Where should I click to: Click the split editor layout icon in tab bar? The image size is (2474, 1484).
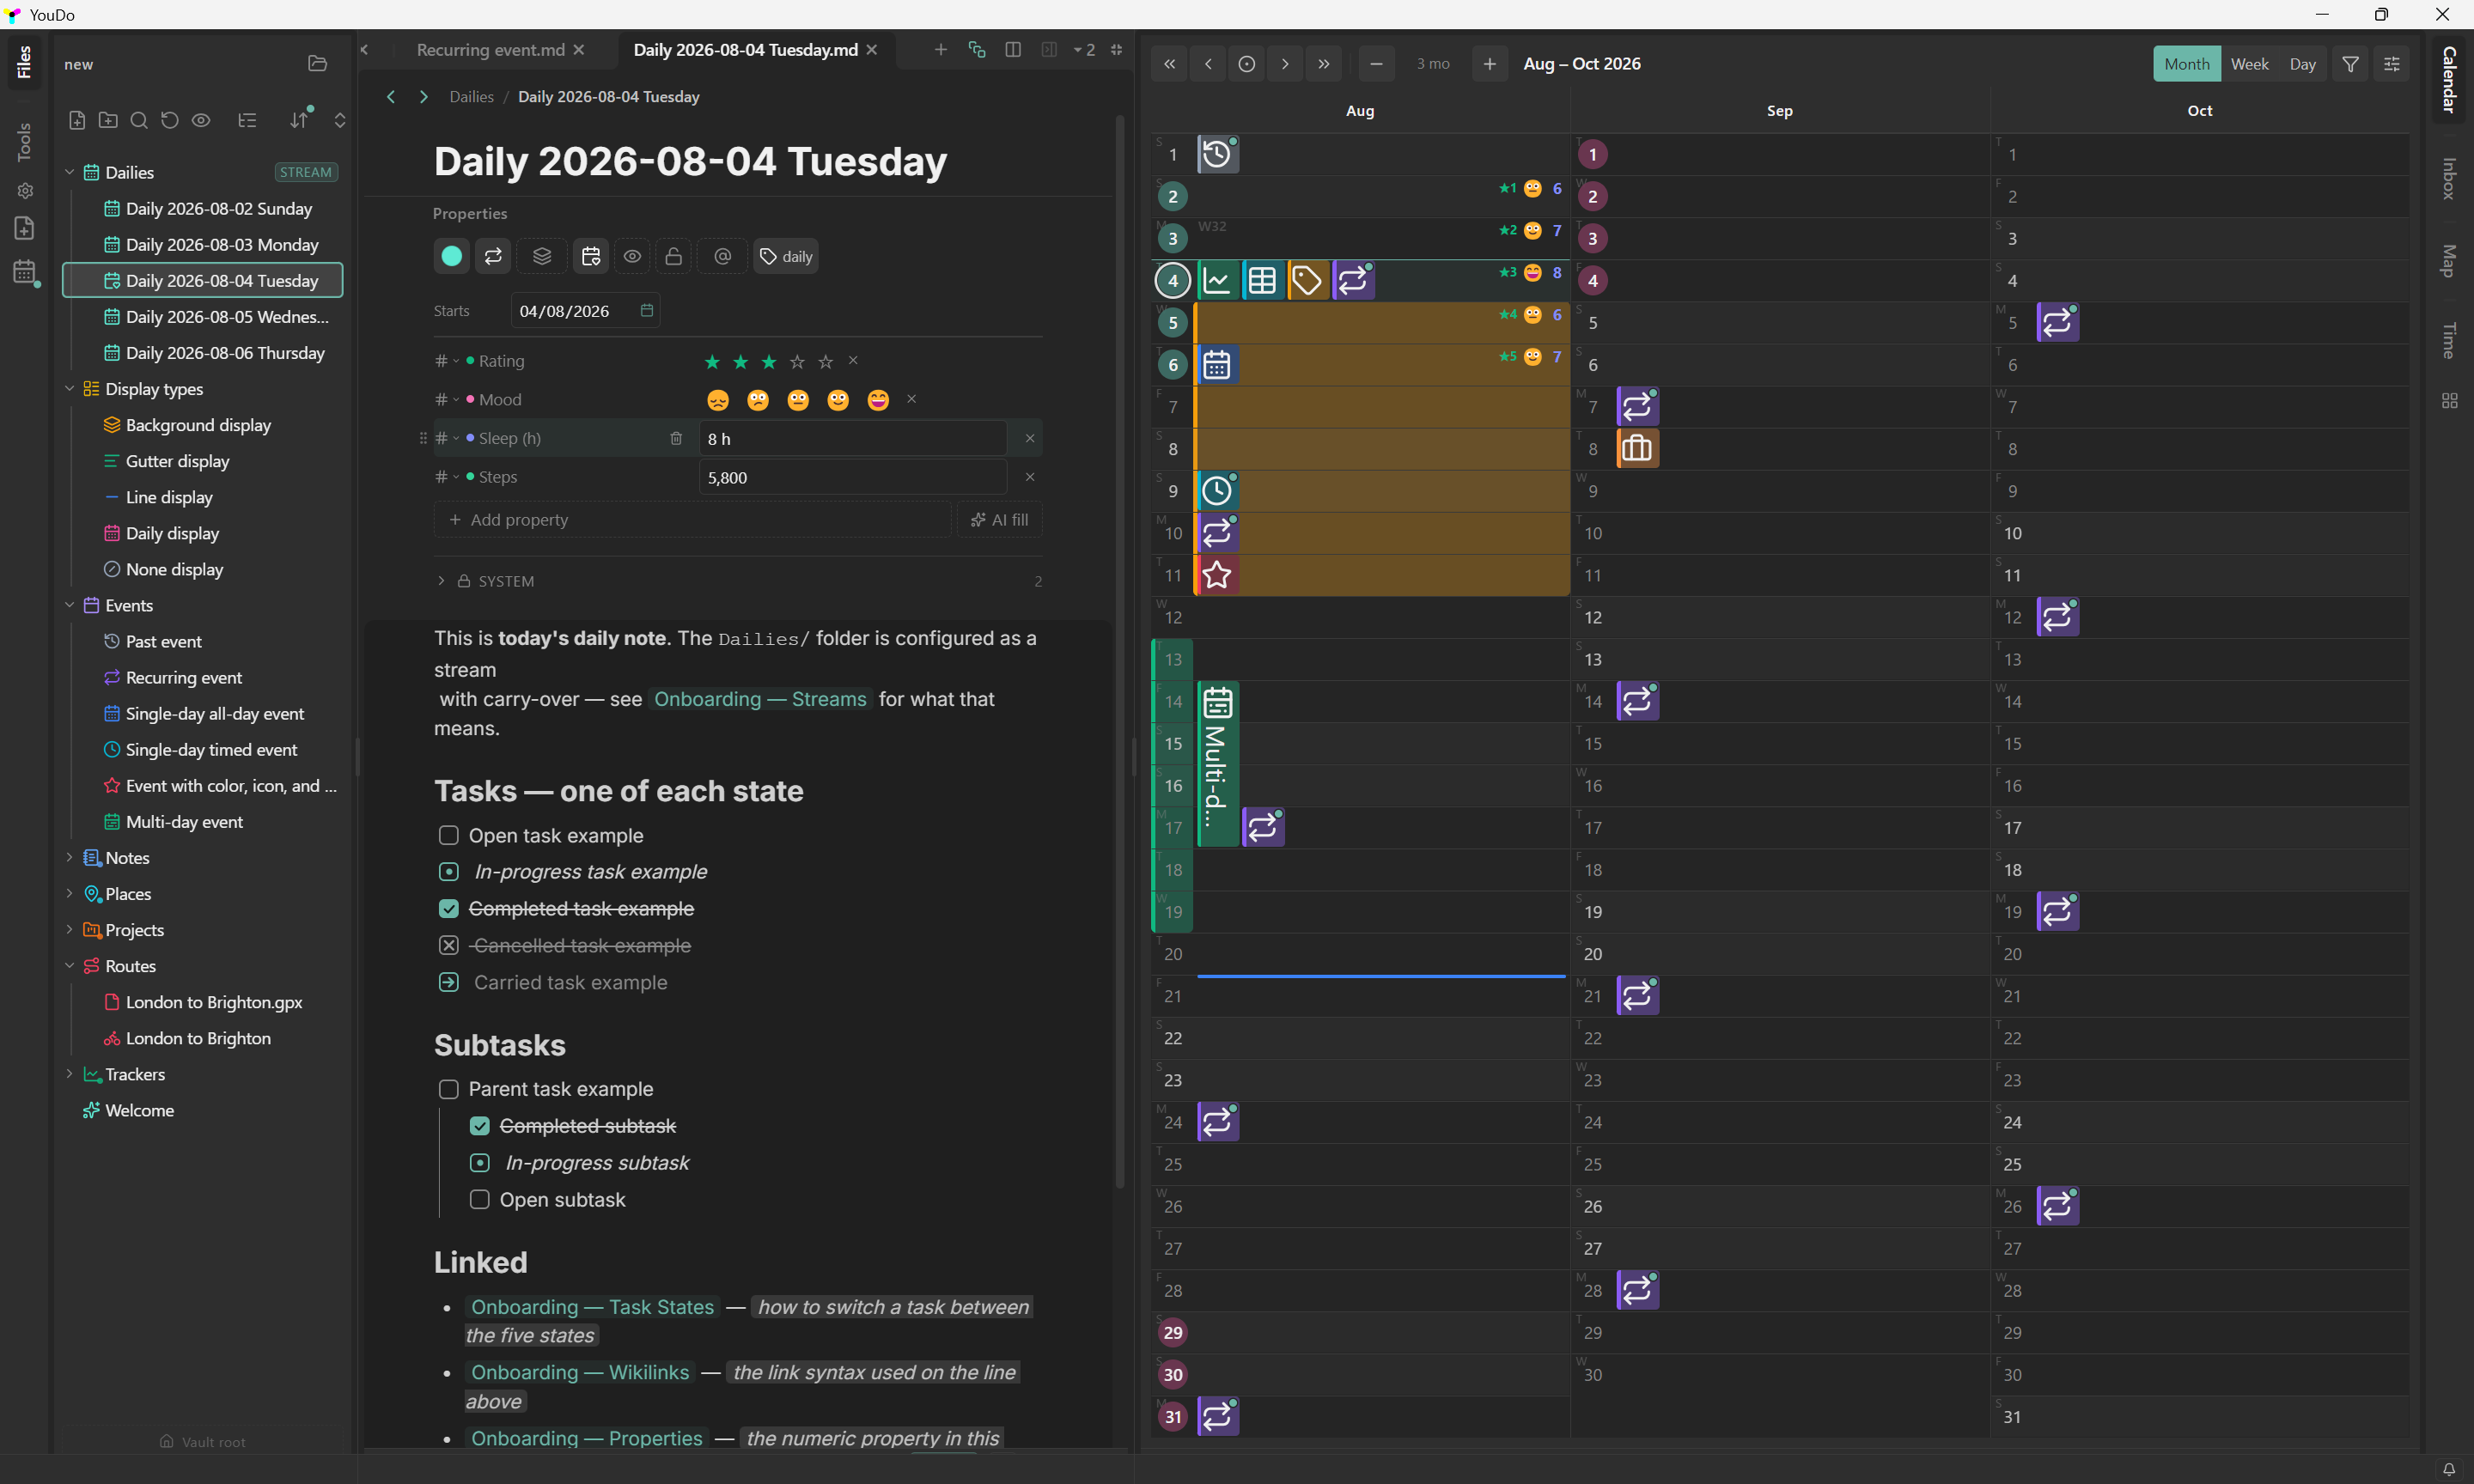tap(1012, 50)
